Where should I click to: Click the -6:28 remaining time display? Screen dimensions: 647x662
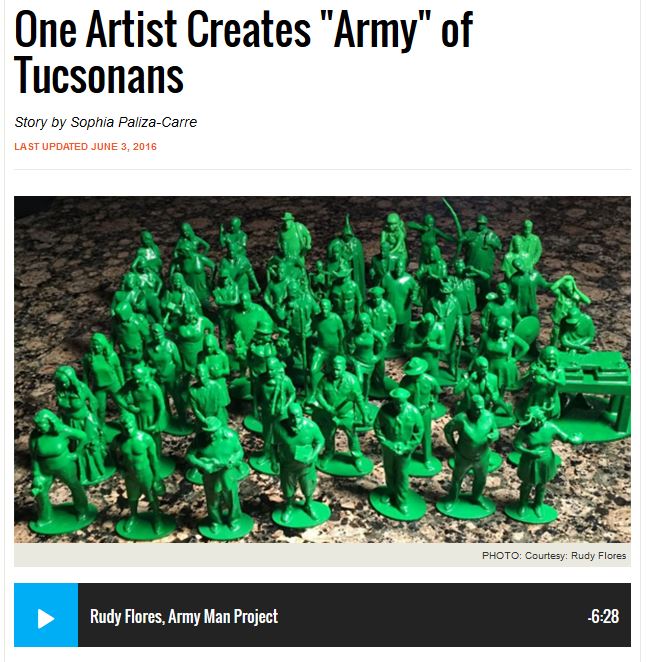603,616
